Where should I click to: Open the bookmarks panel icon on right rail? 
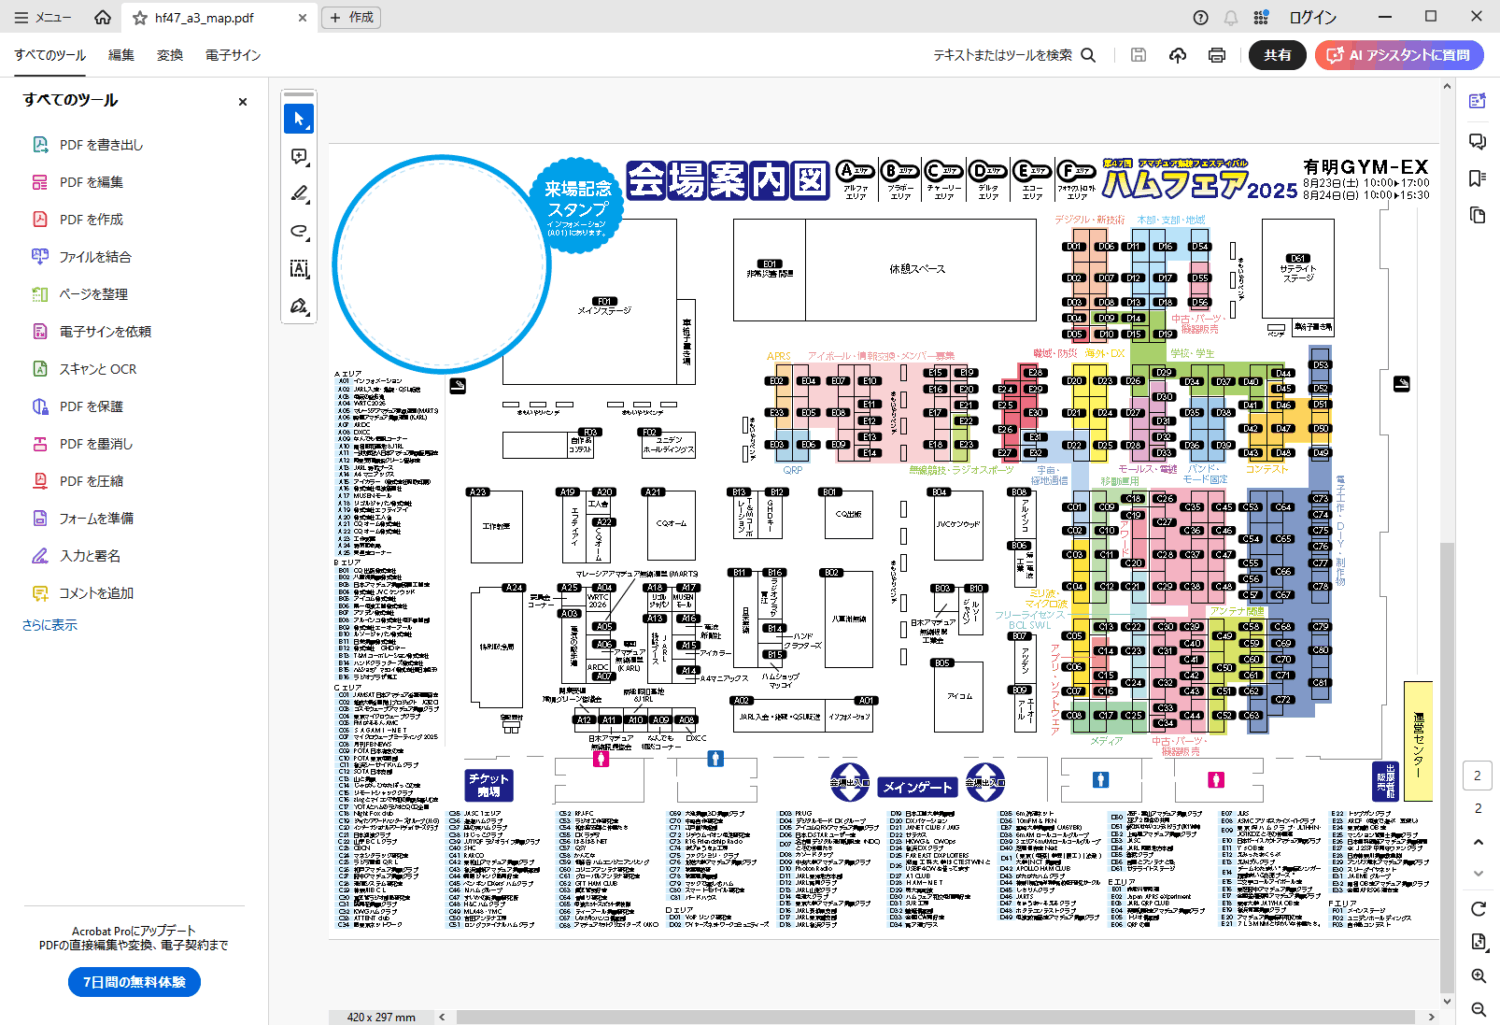1477,178
